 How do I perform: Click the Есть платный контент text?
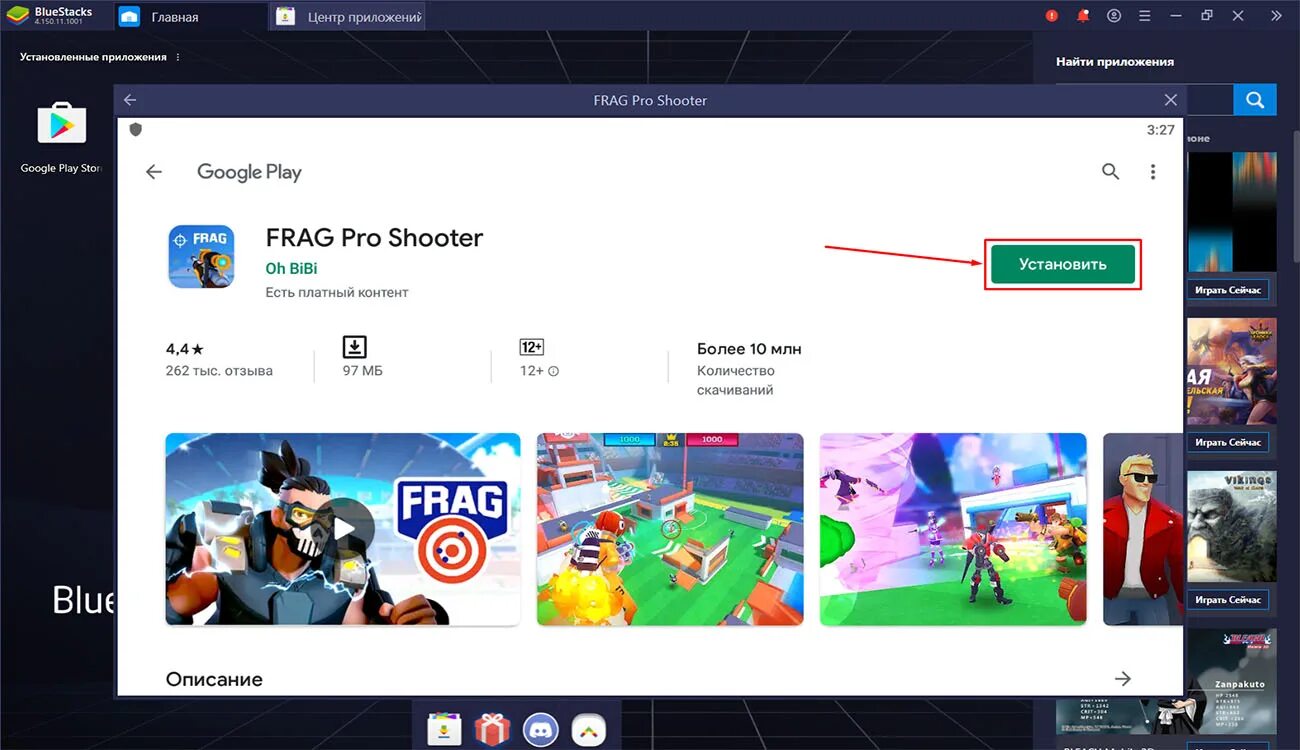(x=337, y=292)
